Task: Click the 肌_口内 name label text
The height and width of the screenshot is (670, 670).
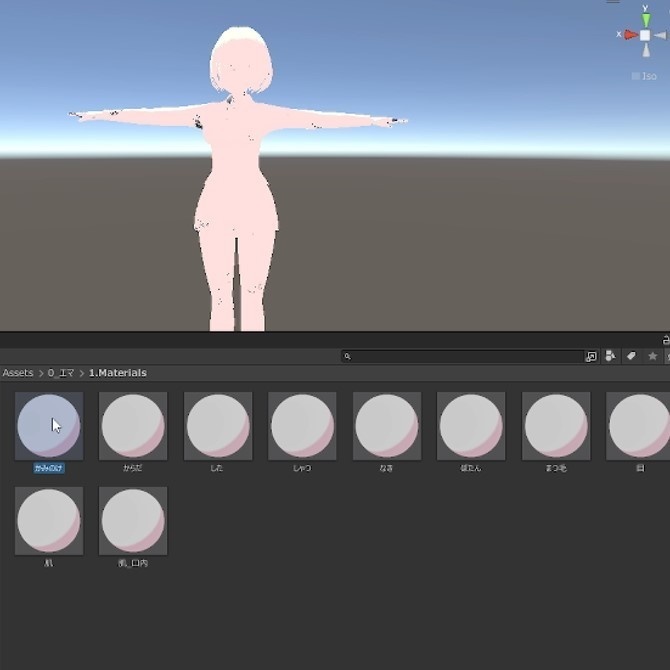Action: 133,564
